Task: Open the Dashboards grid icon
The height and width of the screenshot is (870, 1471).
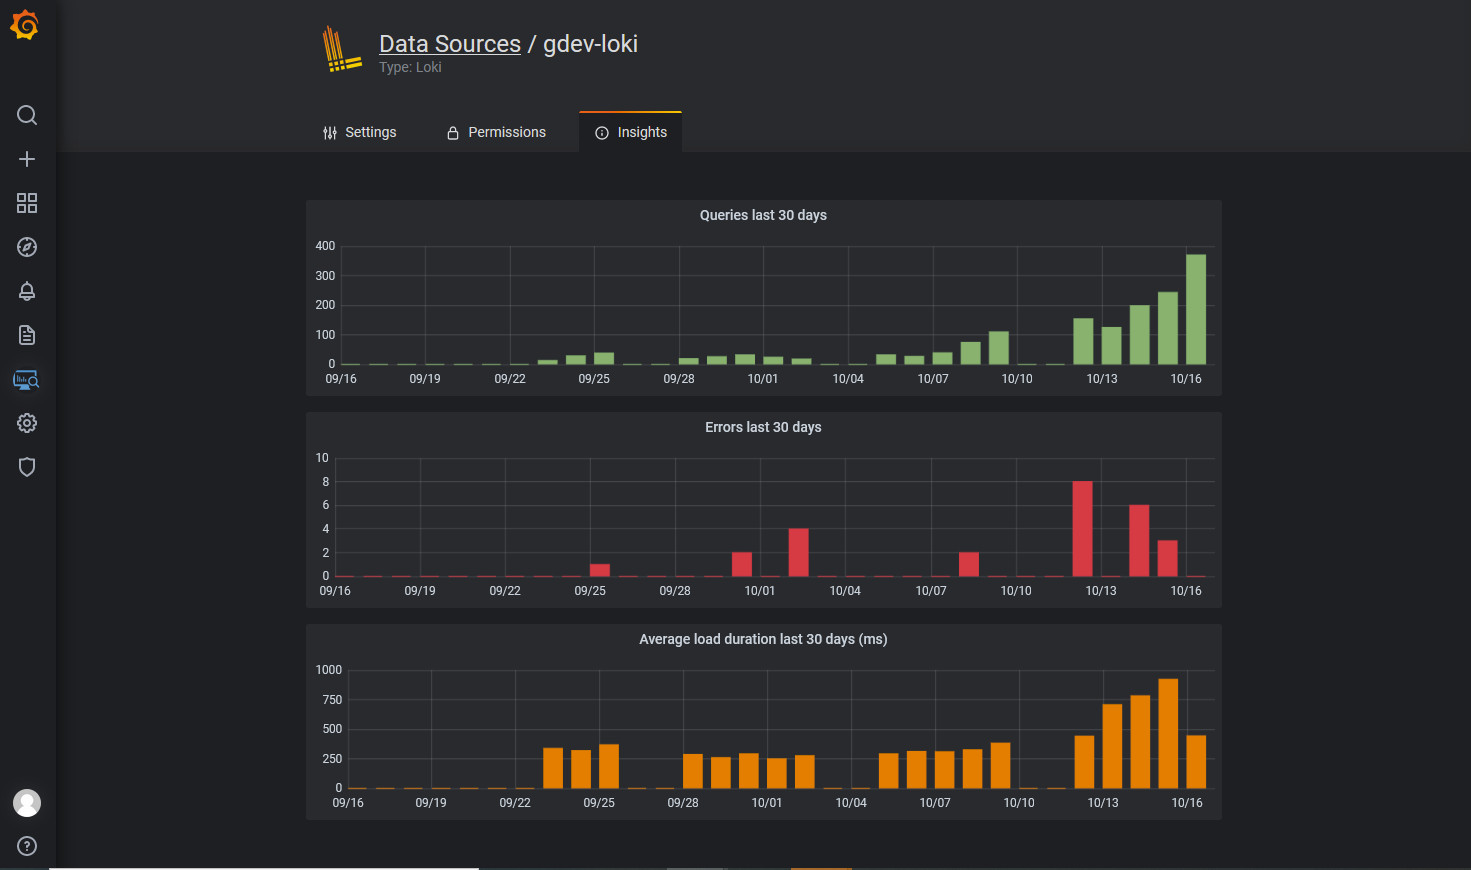Action: [27, 203]
